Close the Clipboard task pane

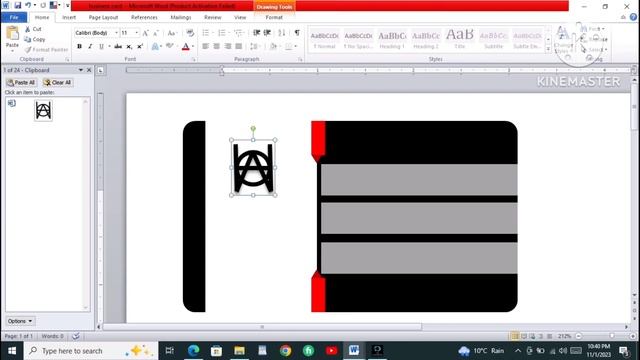[x=89, y=70]
